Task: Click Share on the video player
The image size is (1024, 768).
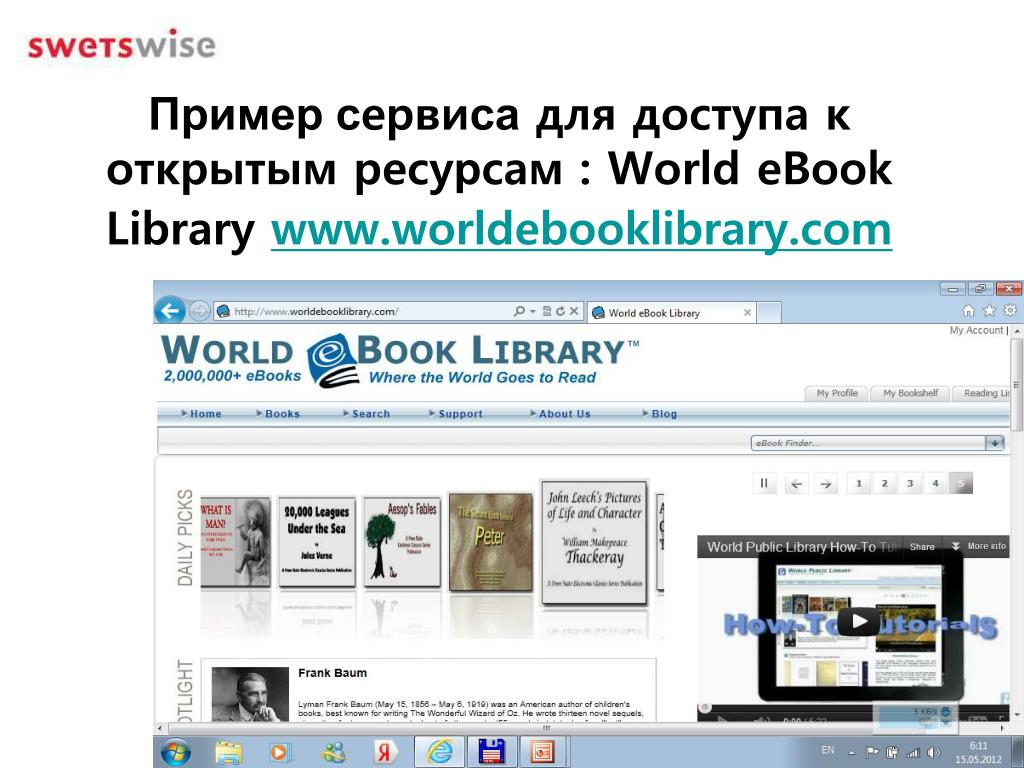Action: 922,547
